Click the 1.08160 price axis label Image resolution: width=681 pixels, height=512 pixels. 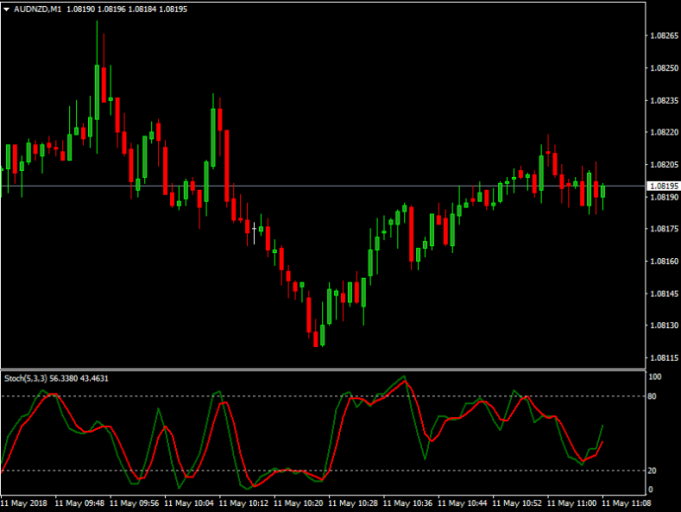pos(664,261)
